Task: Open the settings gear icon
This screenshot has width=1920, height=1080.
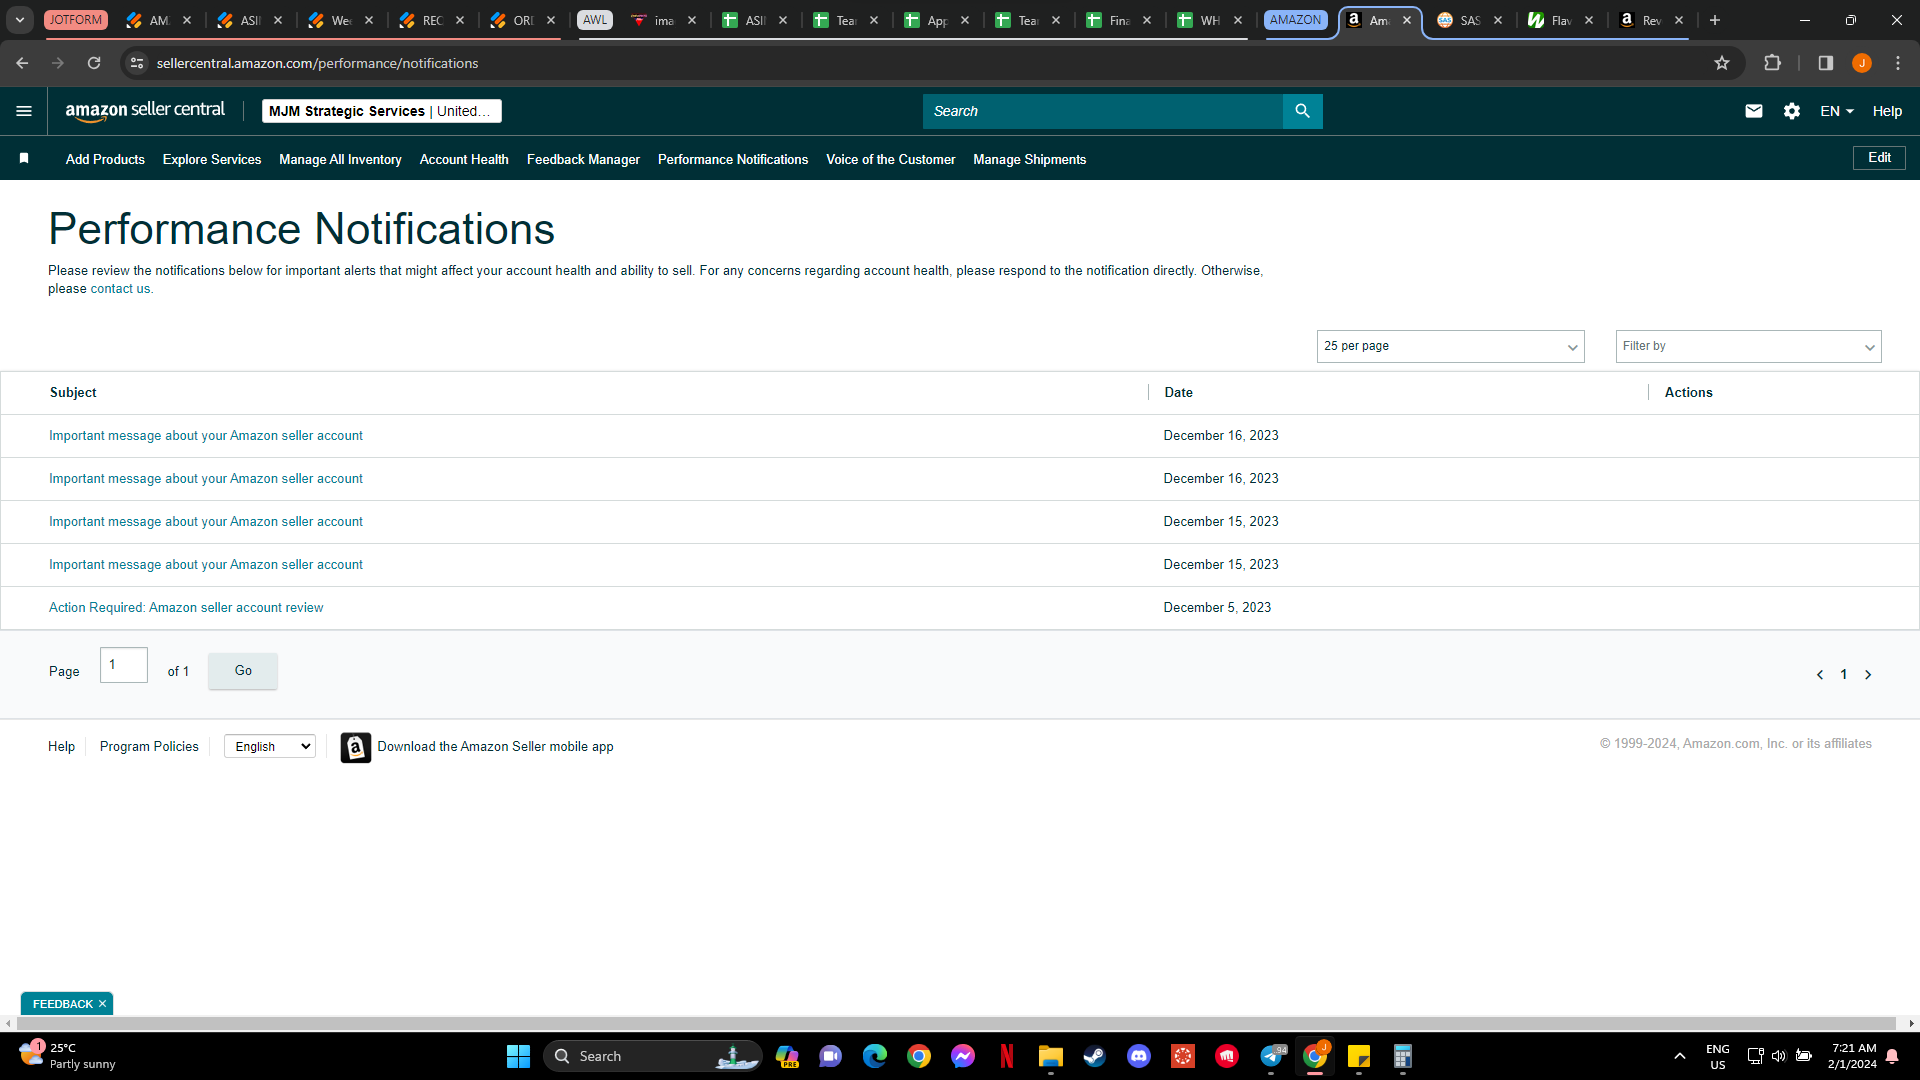Action: [1792, 111]
